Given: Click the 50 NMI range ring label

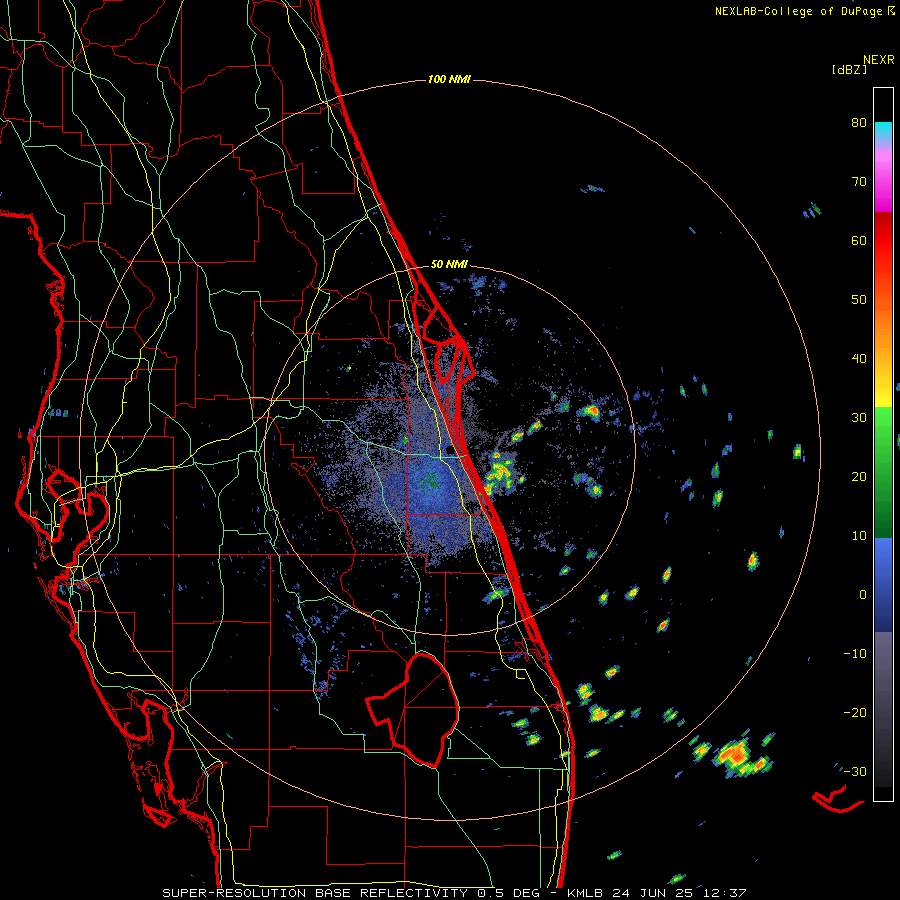Looking at the screenshot, I should coord(449,264).
